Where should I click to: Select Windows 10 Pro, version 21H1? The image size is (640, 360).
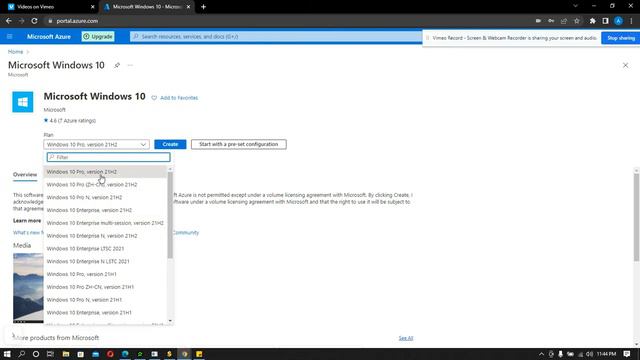[x=105, y=274]
